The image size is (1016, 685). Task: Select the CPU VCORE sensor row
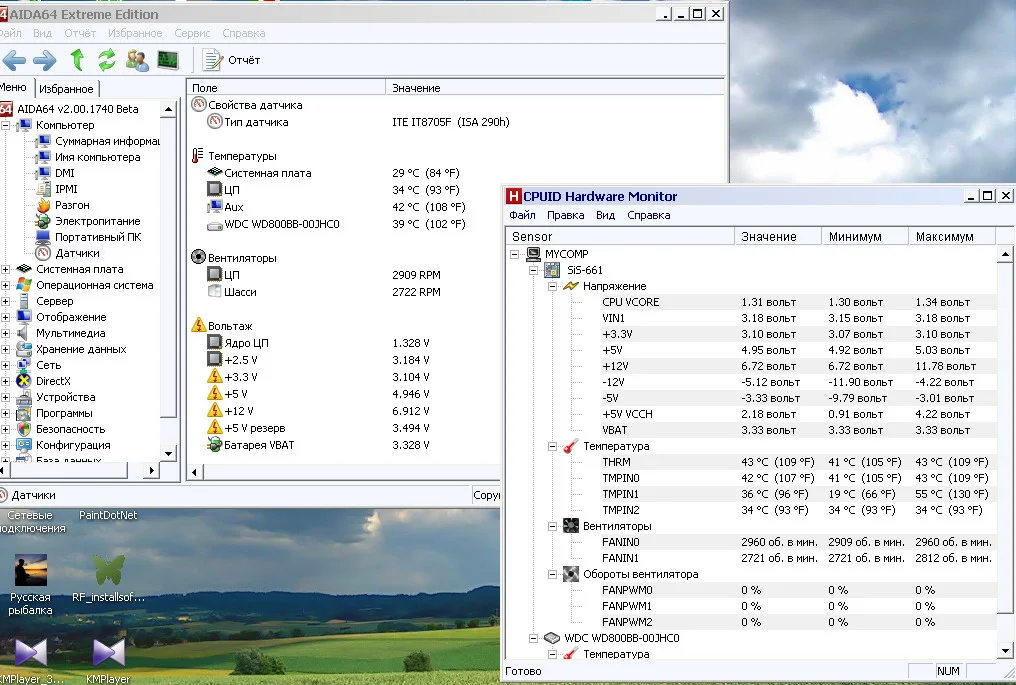pyautogui.click(x=630, y=302)
